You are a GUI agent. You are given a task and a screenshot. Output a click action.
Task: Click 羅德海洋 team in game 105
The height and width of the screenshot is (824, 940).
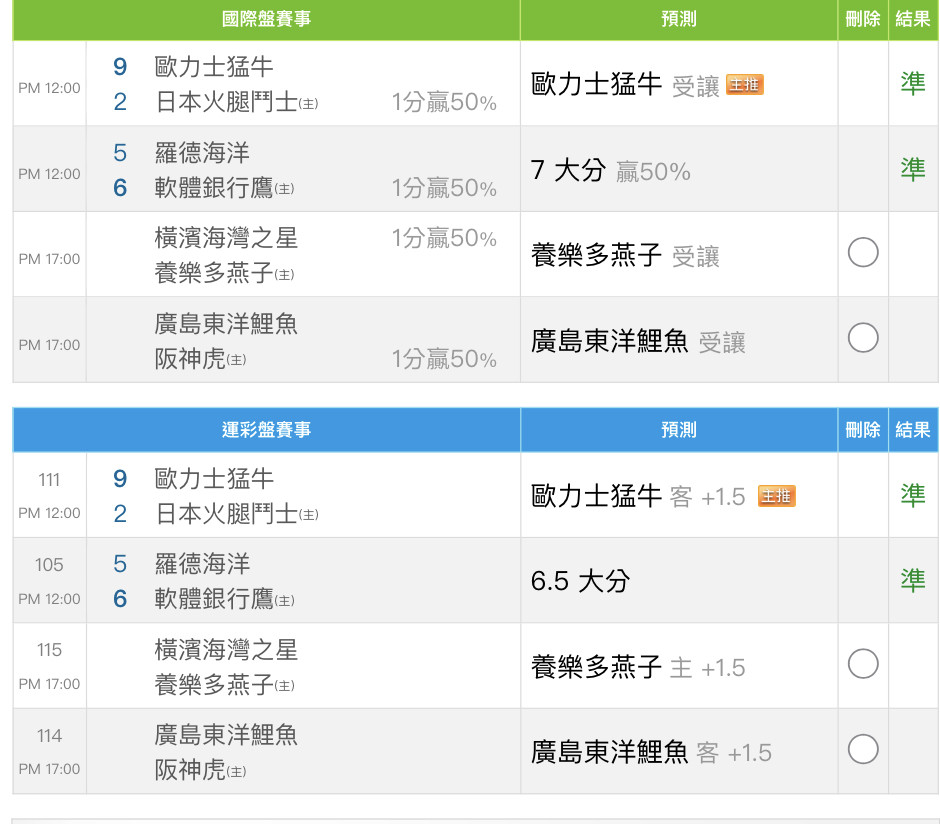tap(202, 564)
